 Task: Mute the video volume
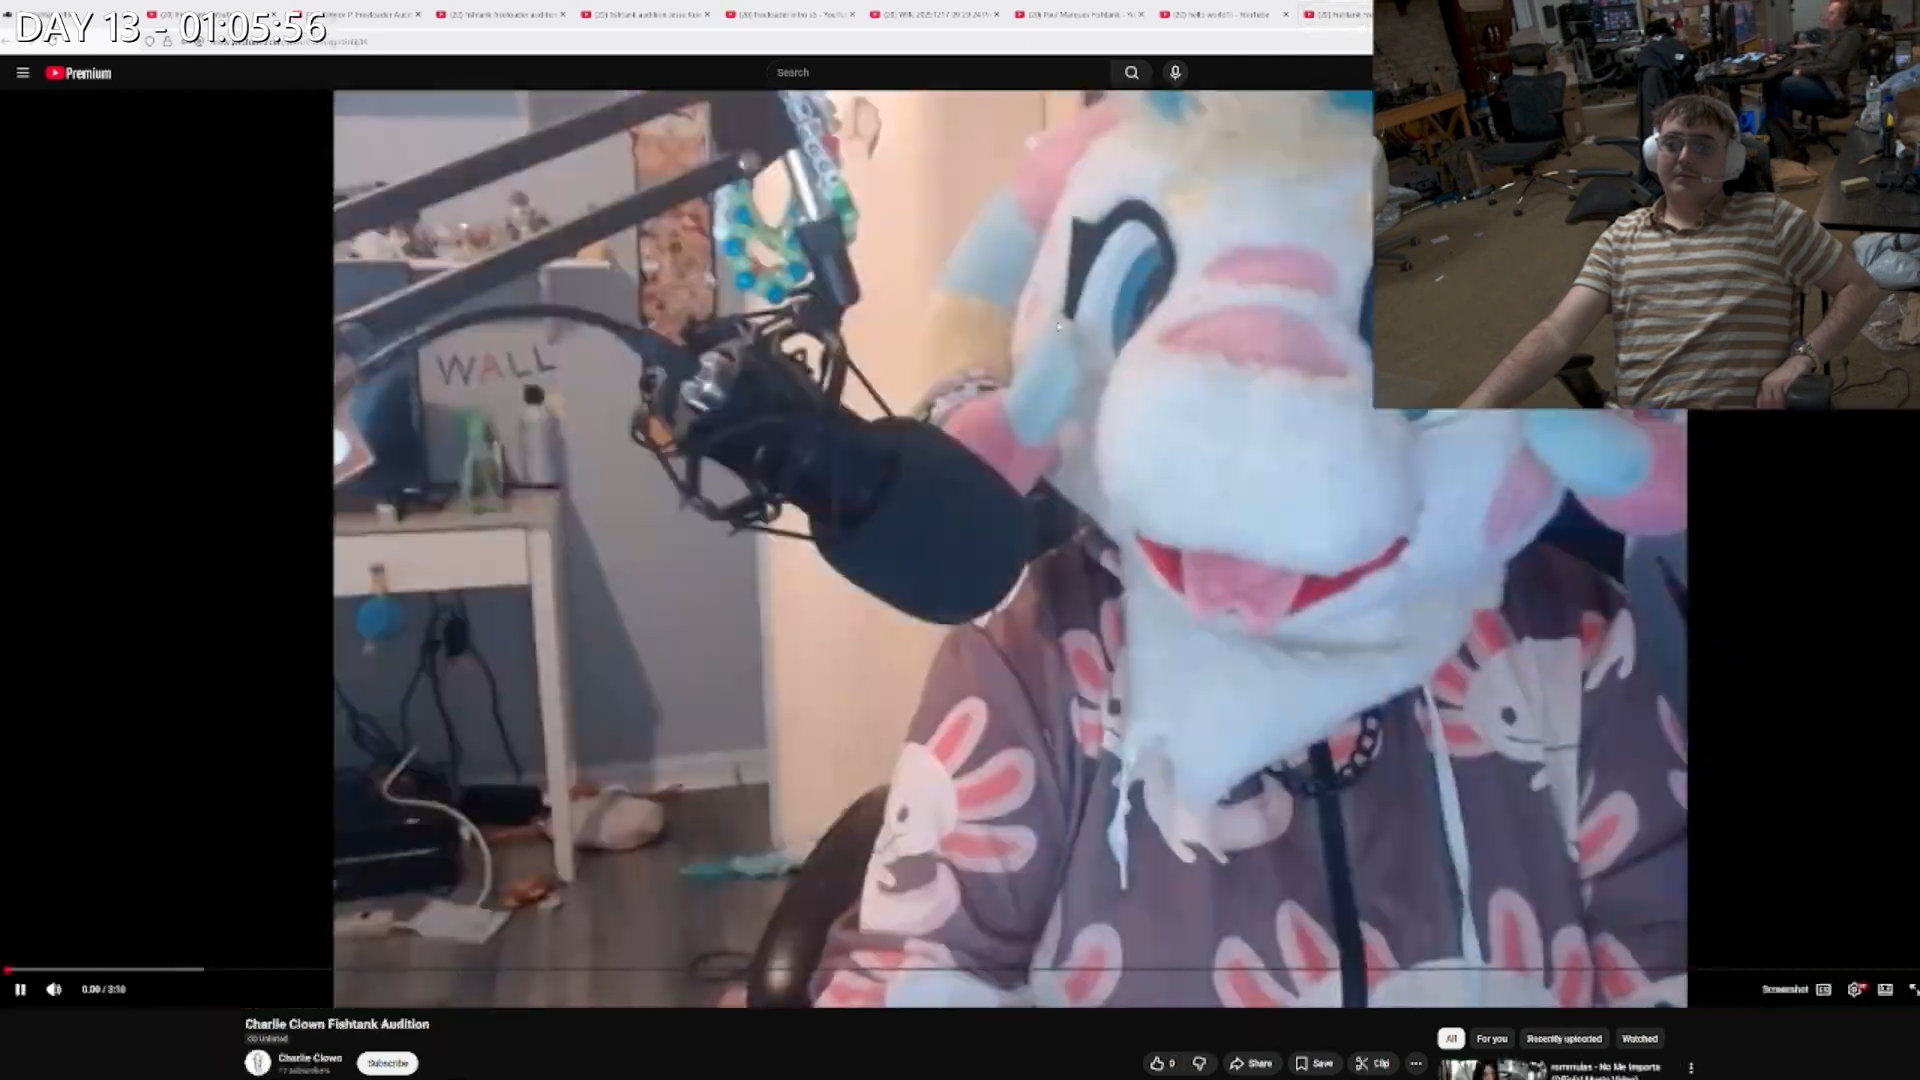pyautogui.click(x=54, y=989)
